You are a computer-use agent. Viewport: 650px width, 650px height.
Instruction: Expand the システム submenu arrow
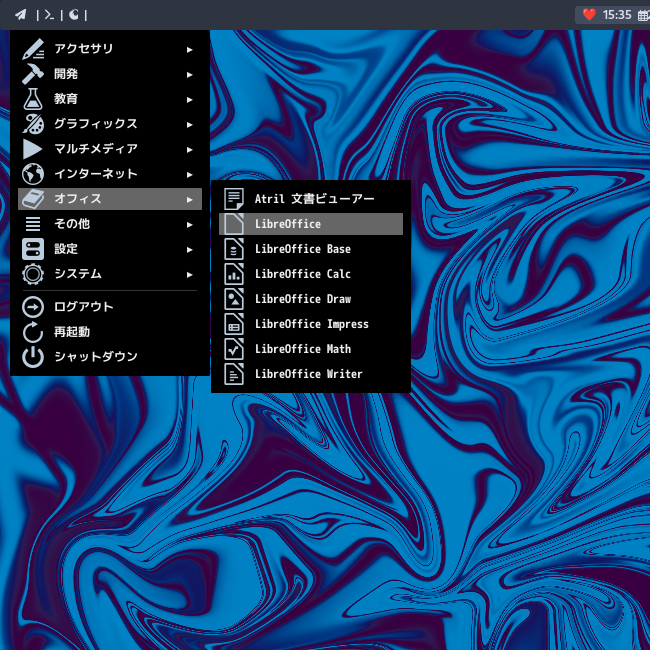[189, 274]
